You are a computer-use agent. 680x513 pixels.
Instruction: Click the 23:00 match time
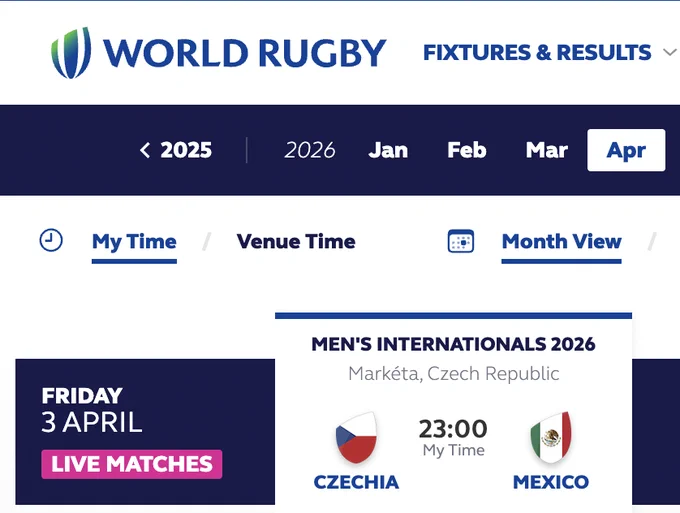[453, 429]
